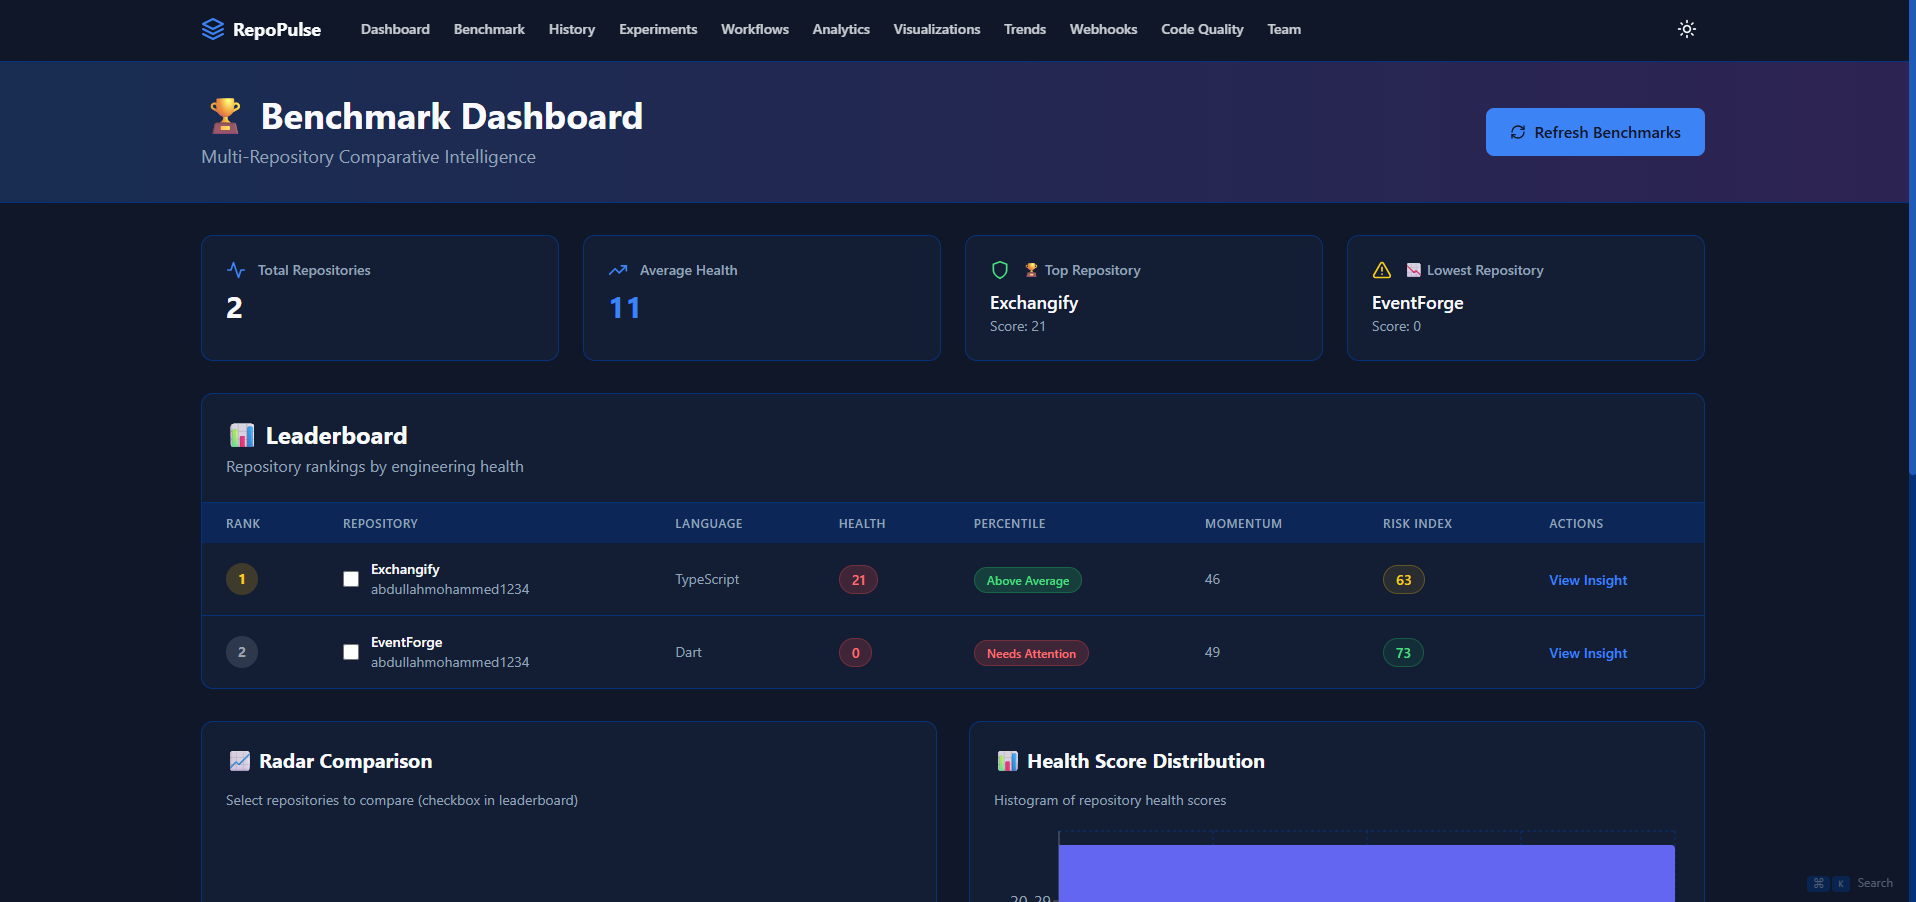The height and width of the screenshot is (902, 1916).
Task: Click the LANGUAGE column header
Action: click(x=709, y=523)
